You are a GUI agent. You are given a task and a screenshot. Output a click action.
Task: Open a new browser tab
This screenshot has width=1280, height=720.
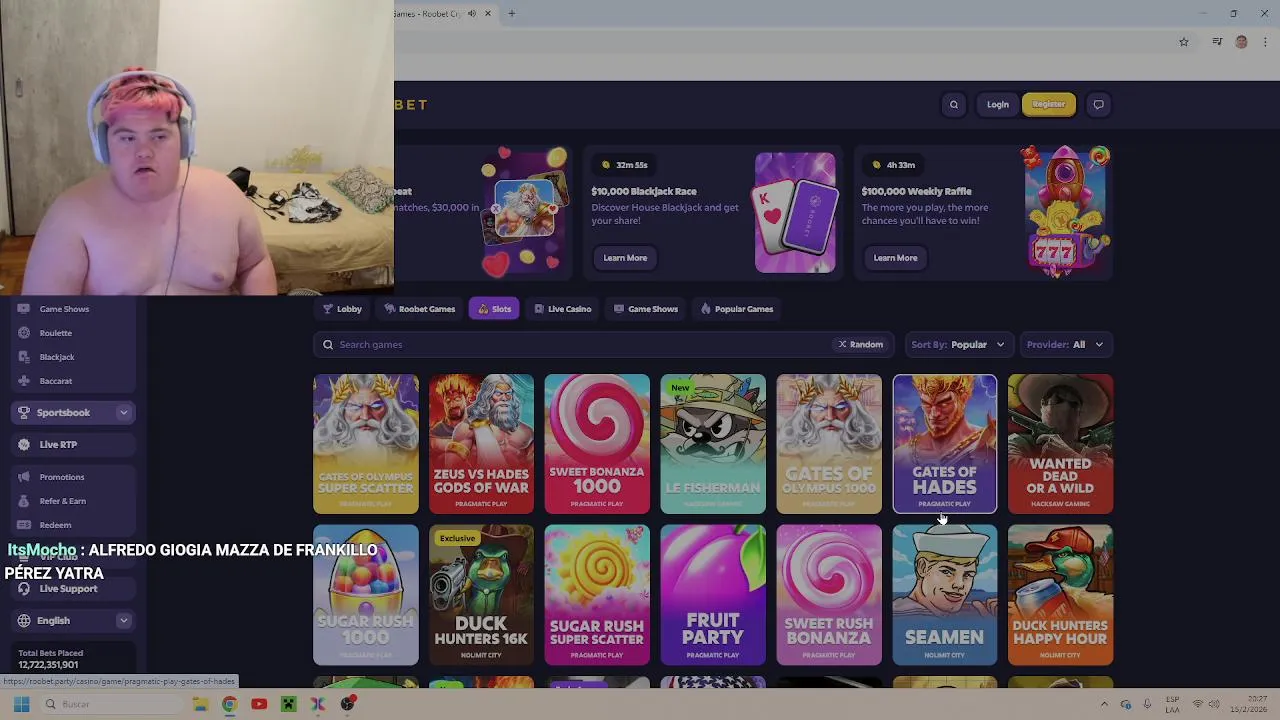tap(511, 13)
